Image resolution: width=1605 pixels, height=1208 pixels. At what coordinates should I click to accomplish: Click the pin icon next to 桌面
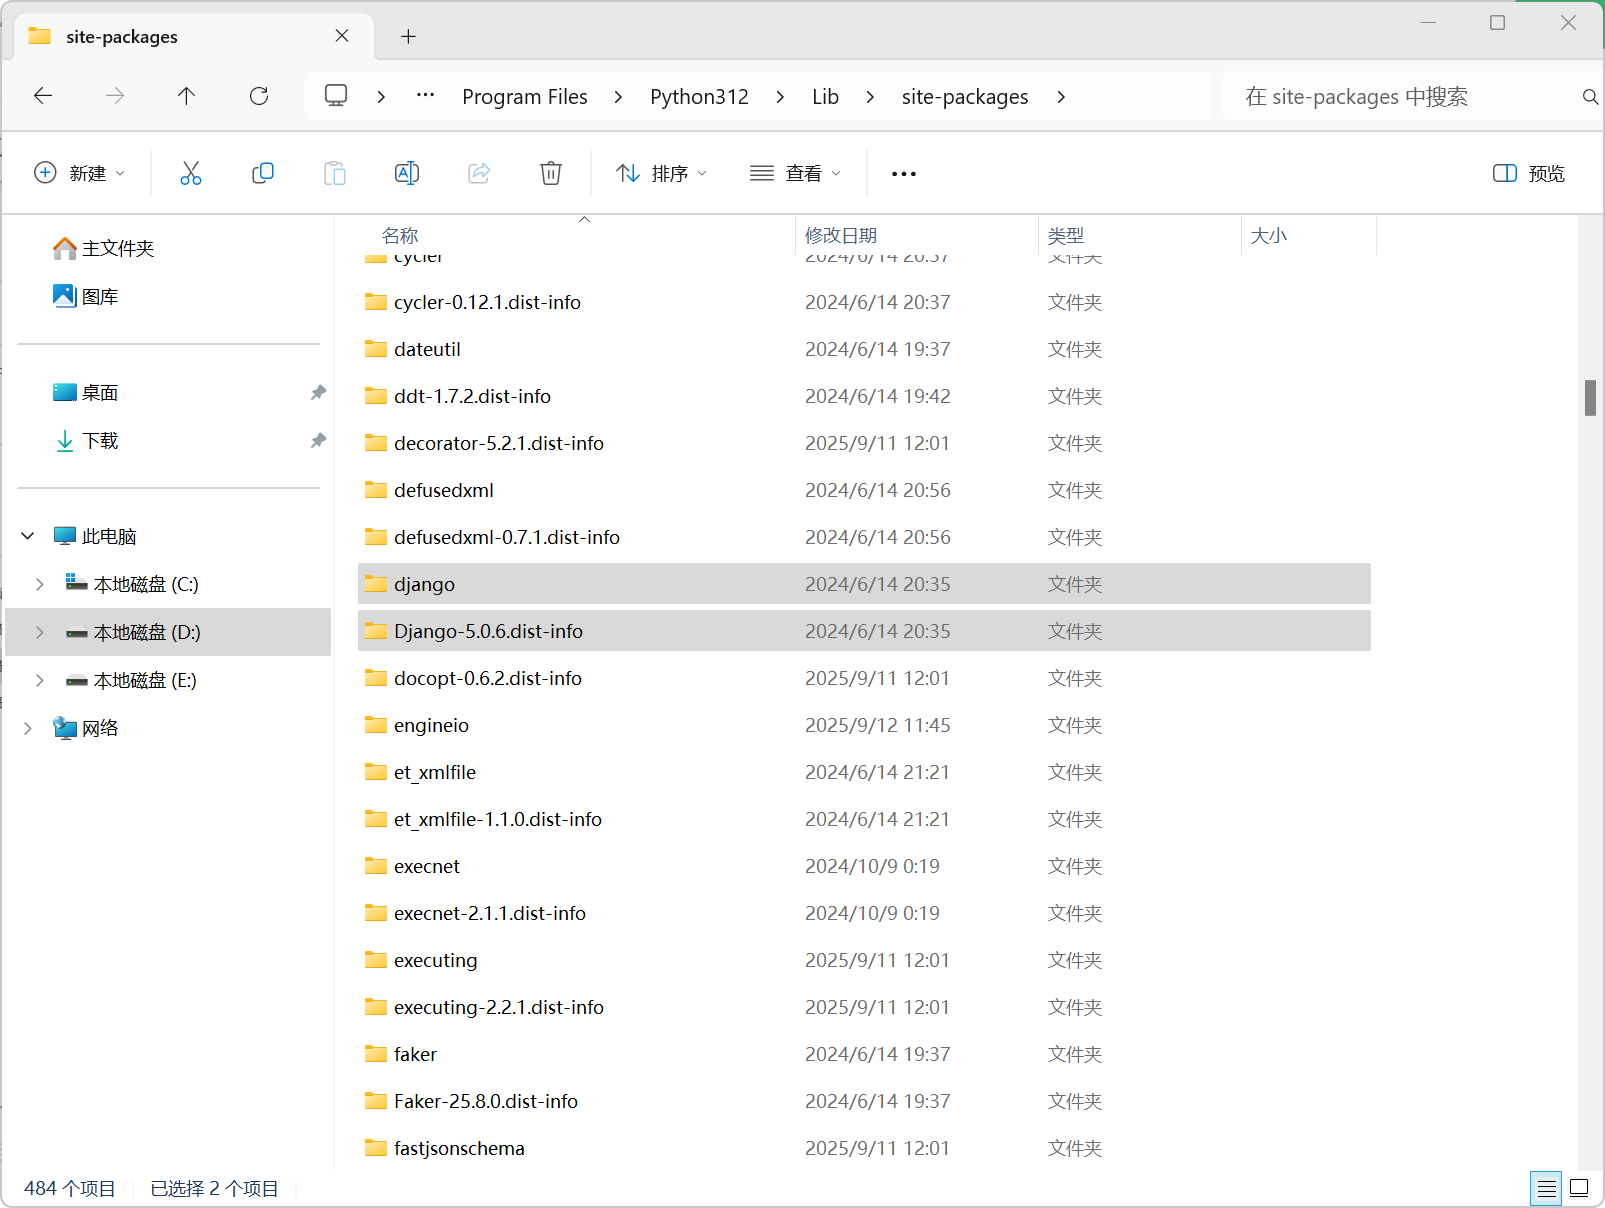[x=318, y=393]
